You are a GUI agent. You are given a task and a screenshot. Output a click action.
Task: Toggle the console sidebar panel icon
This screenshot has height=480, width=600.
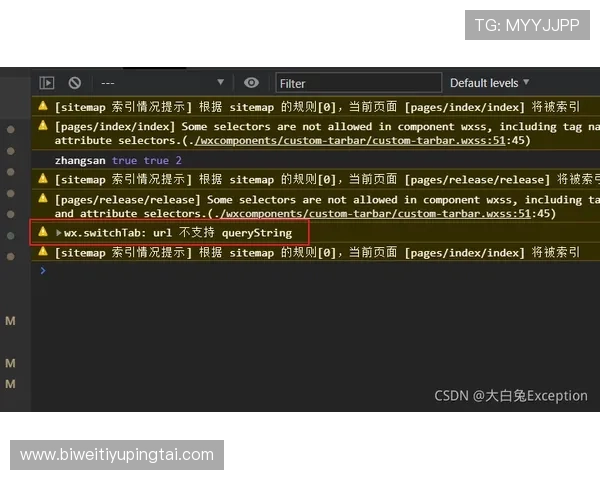click(47, 83)
